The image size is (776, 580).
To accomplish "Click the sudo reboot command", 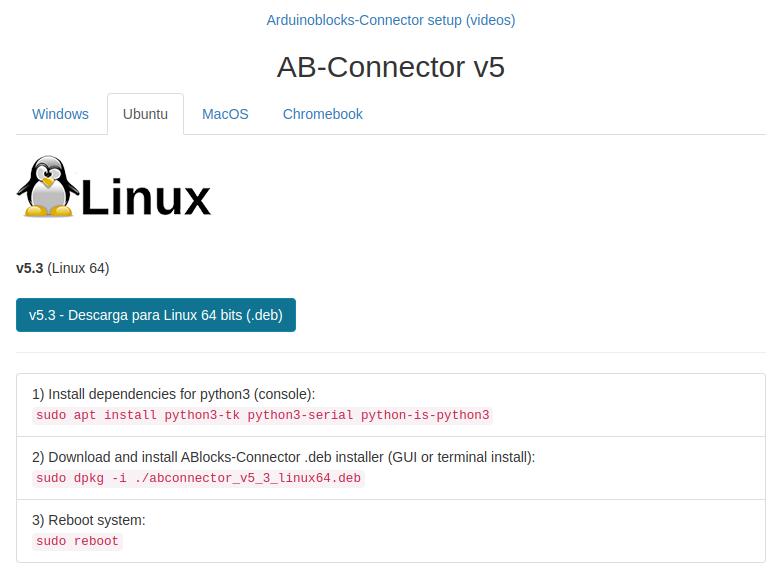I will (77, 541).
